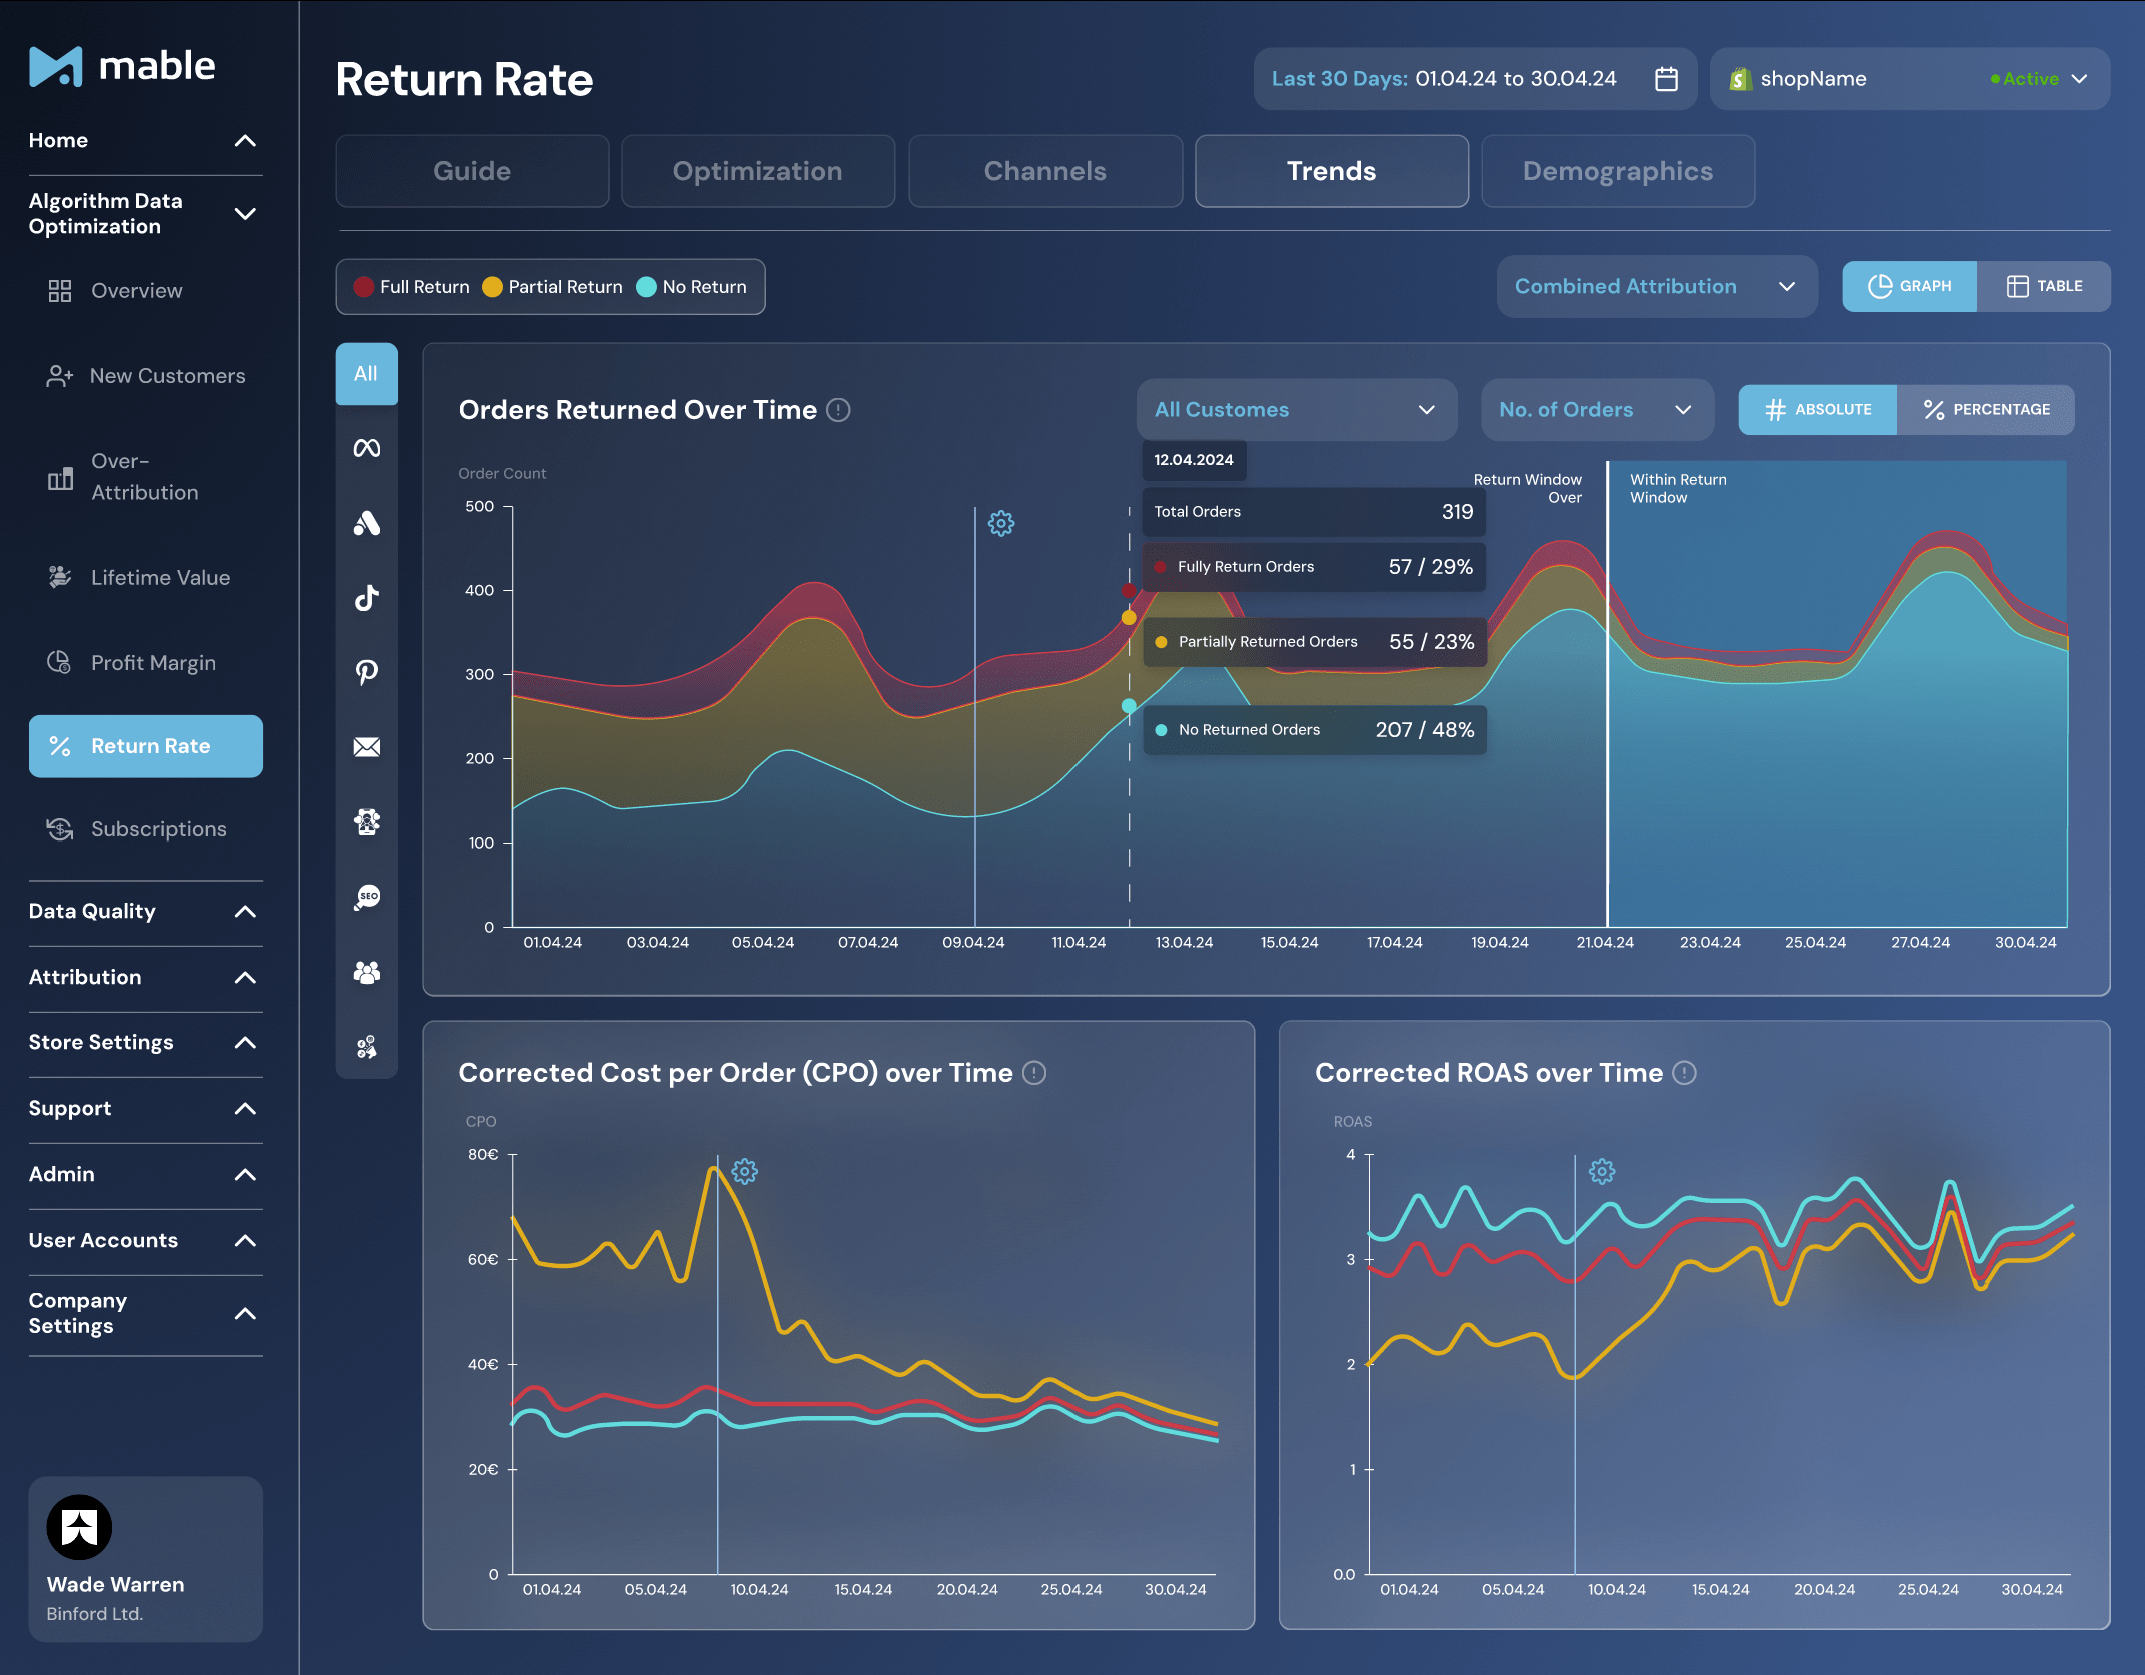Open the calendar date picker icon
This screenshot has width=2145, height=1675.
(x=1665, y=78)
